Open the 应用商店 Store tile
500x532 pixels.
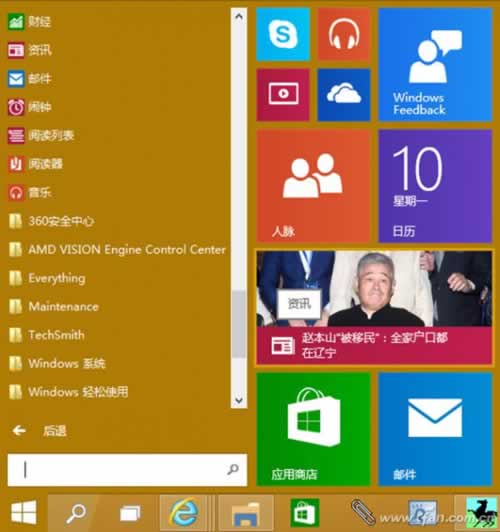point(313,429)
